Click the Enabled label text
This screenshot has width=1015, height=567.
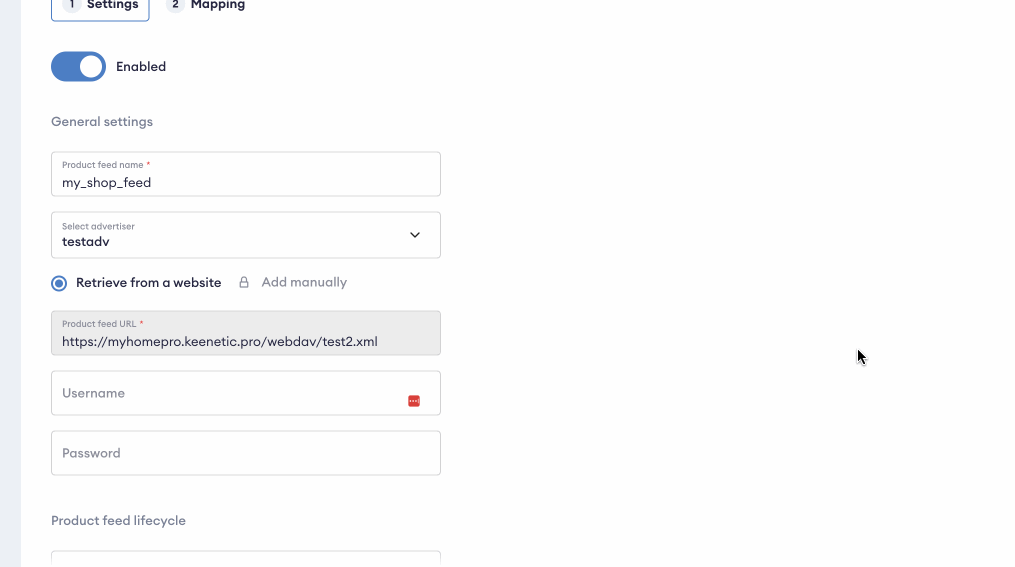(141, 67)
